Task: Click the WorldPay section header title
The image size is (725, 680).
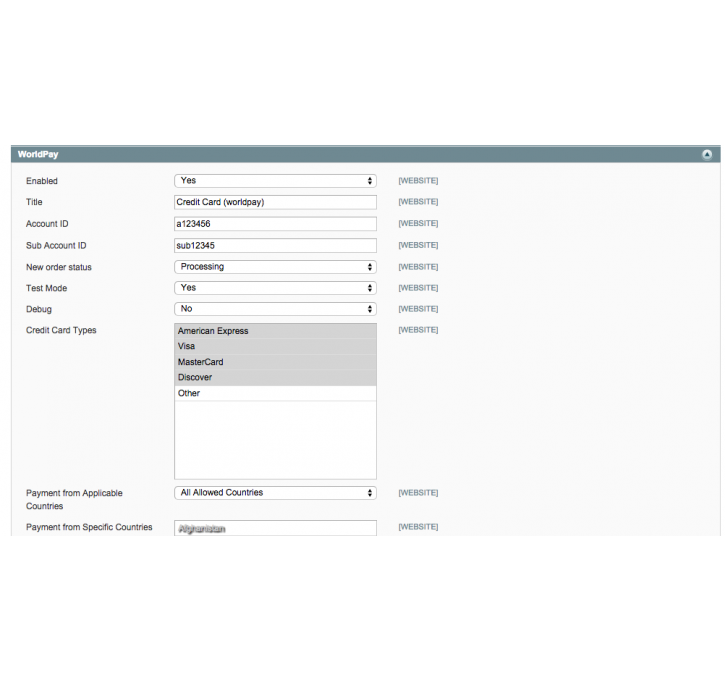Action: (x=38, y=154)
